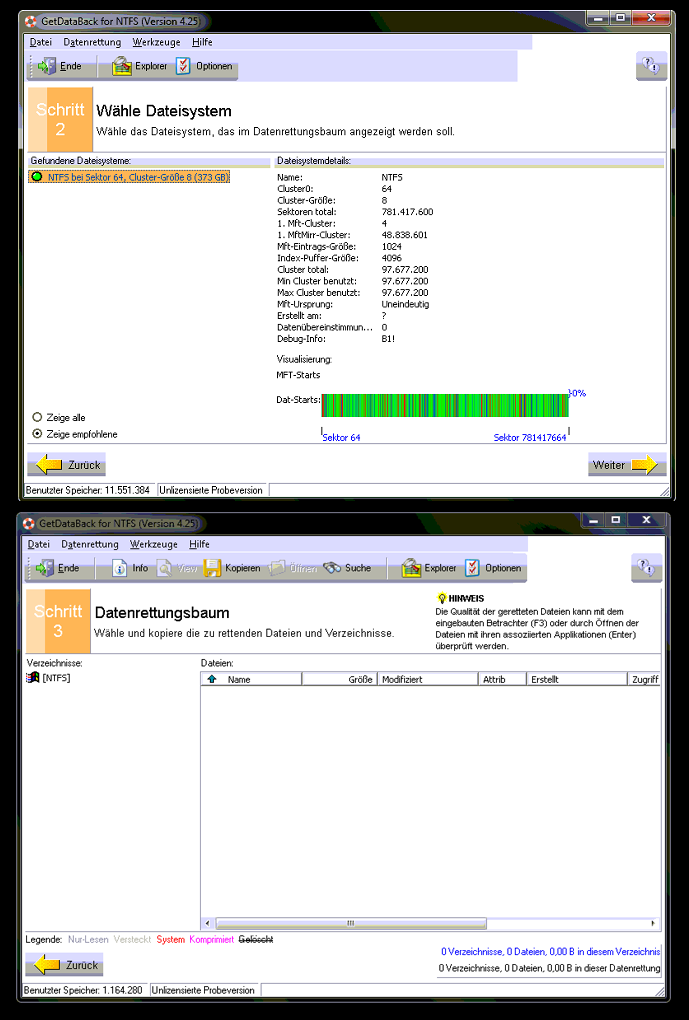Open Info in Datenrettungsbaum toolbar
Image resolution: width=689 pixels, height=1020 pixels.
(x=130, y=568)
